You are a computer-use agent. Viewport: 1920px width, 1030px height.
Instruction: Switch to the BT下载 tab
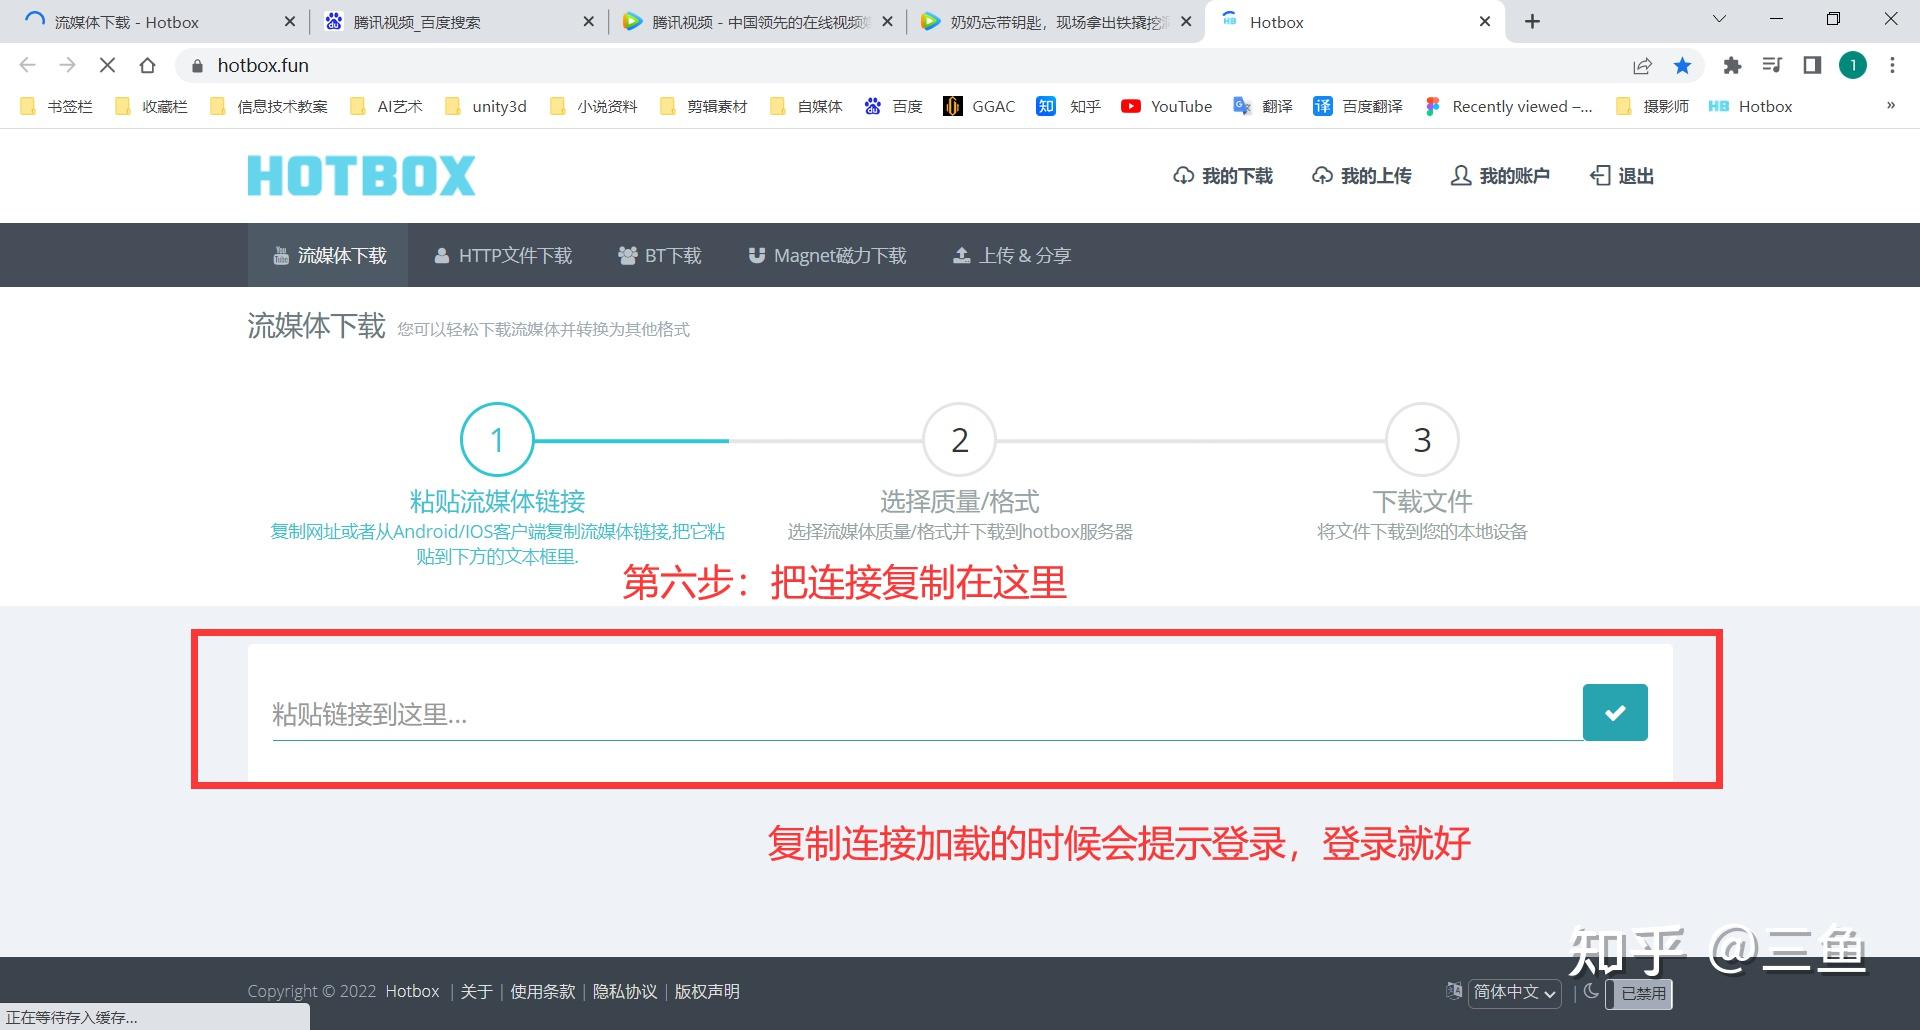[660, 255]
